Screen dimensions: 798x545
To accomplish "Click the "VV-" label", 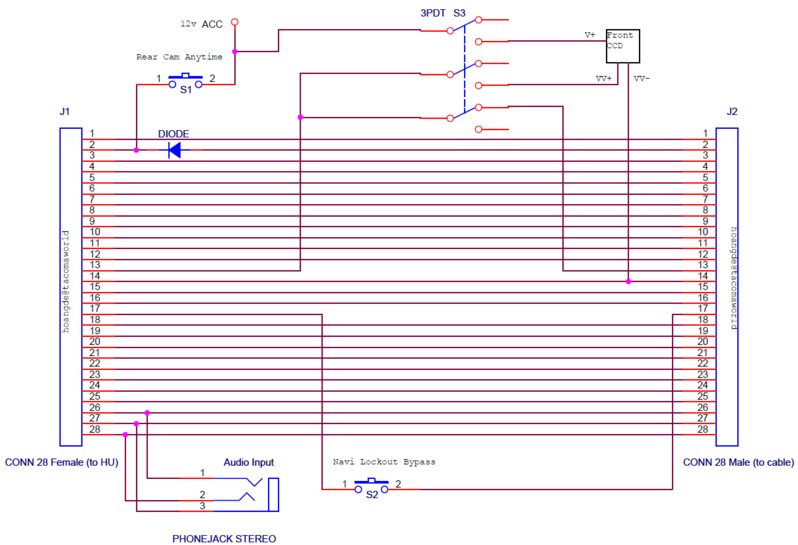I will point(642,79).
